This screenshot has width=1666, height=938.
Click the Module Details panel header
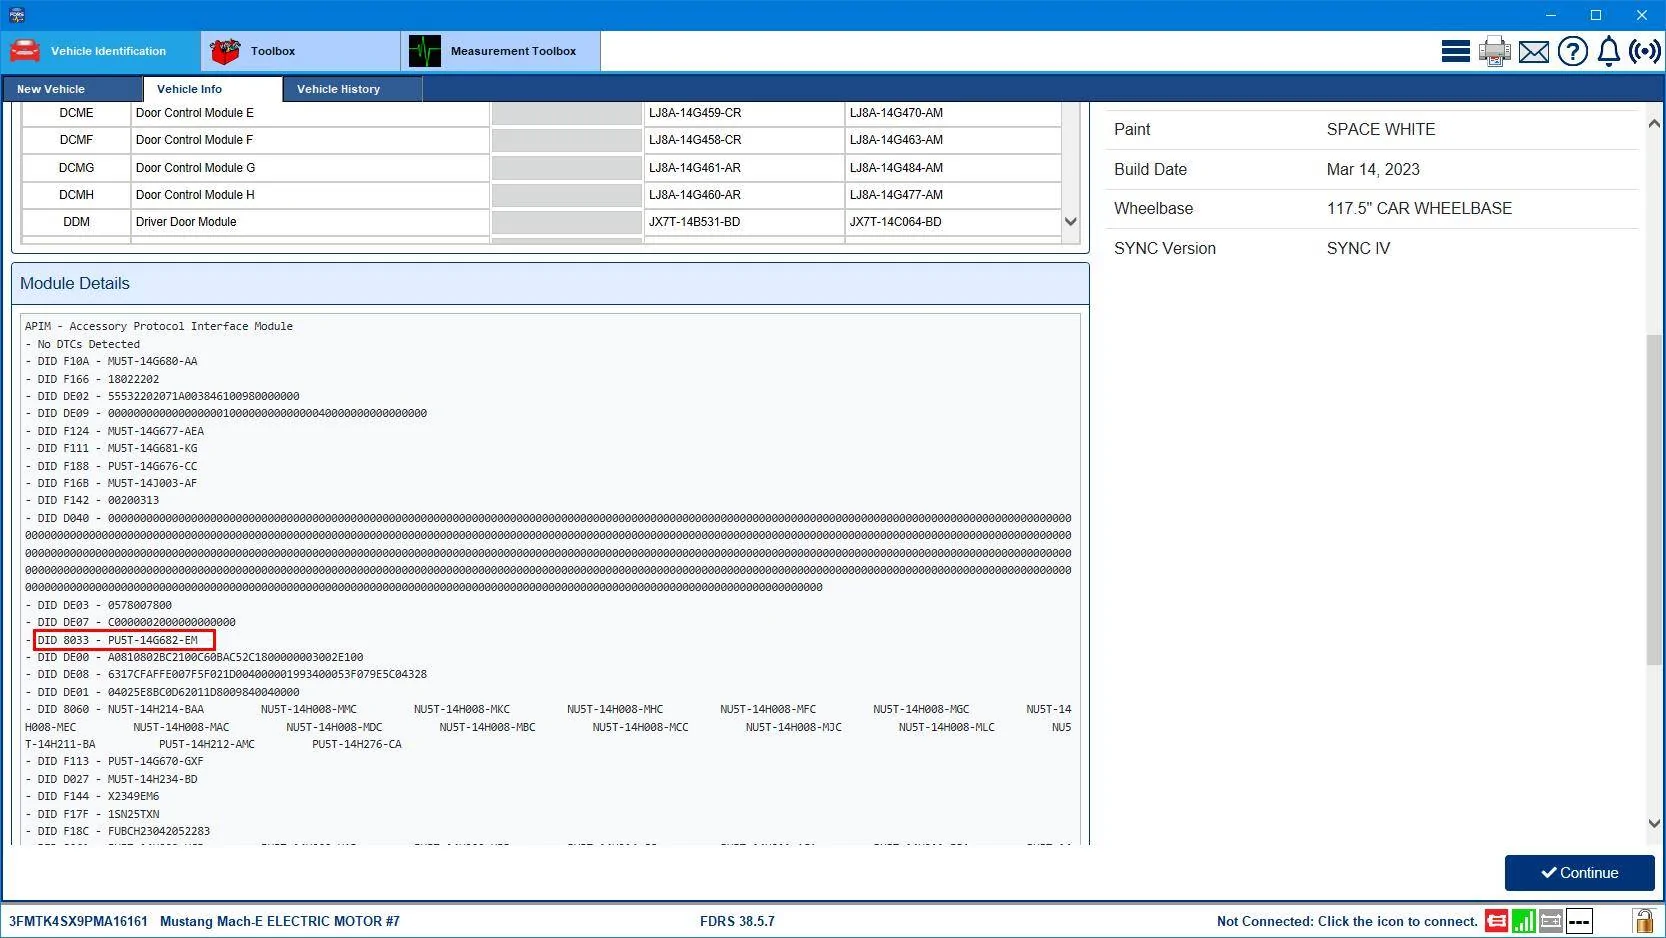pyautogui.click(x=550, y=284)
